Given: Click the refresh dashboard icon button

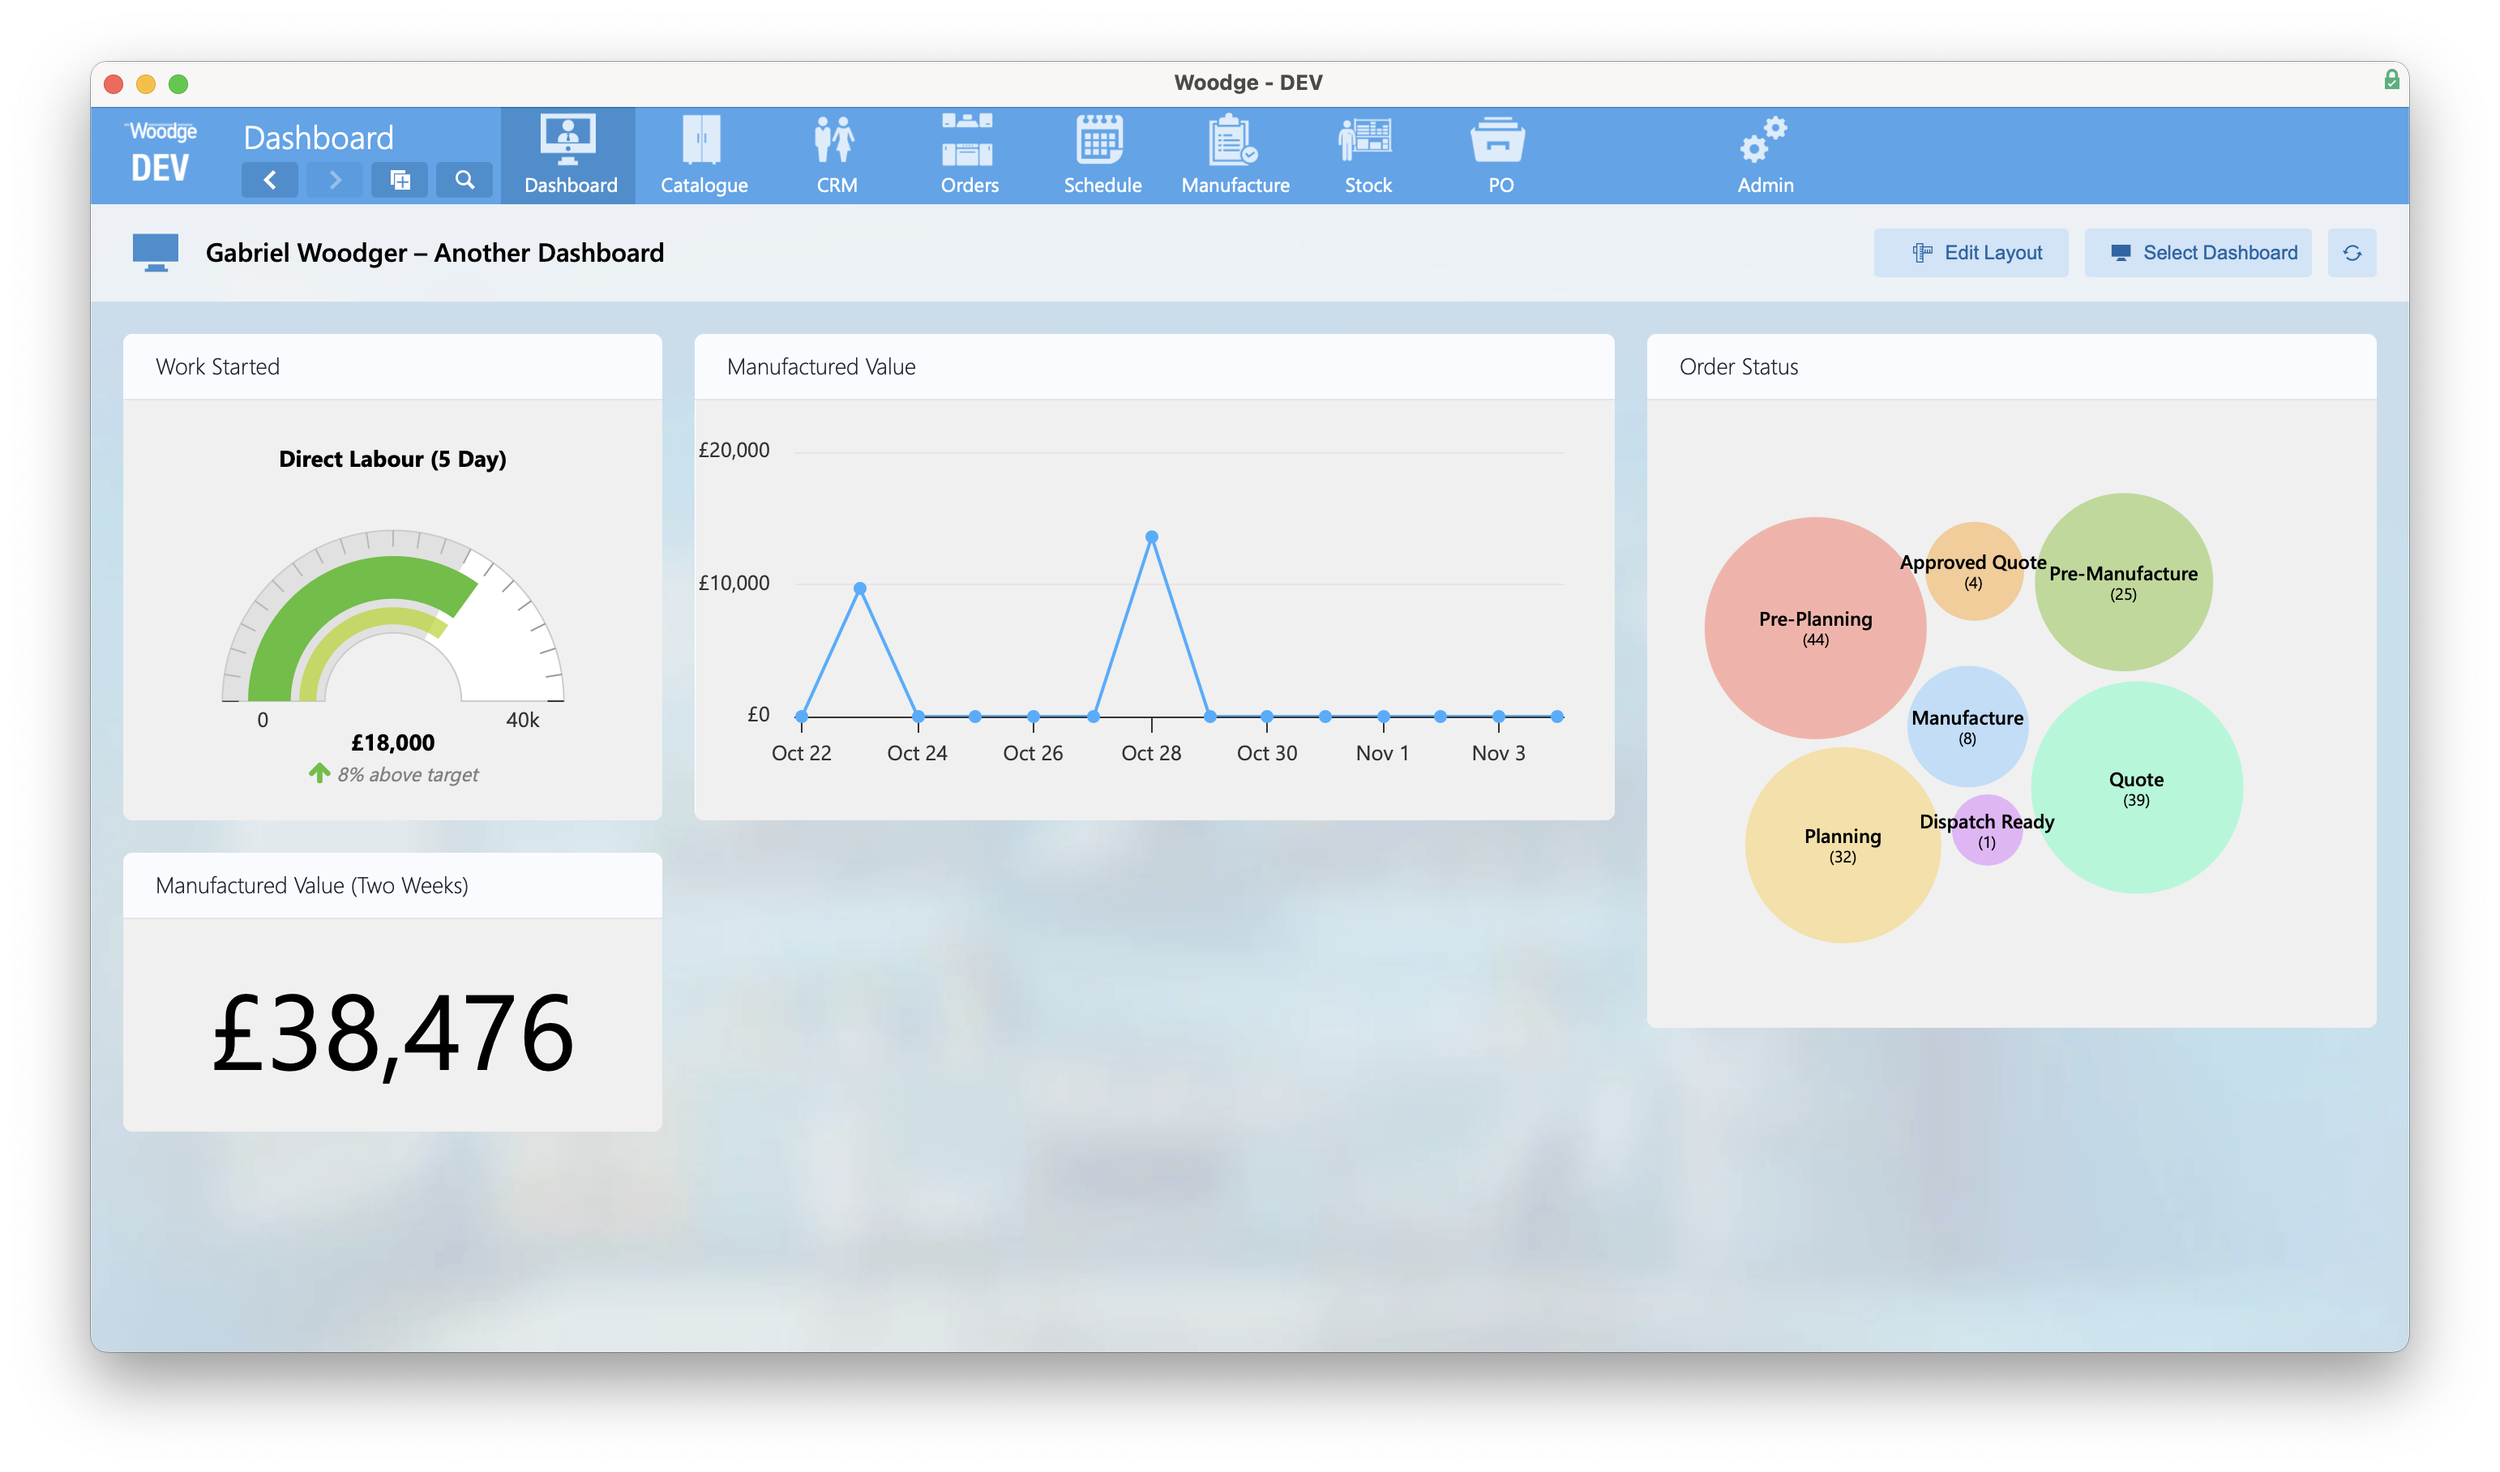Looking at the screenshot, I should 2351,253.
